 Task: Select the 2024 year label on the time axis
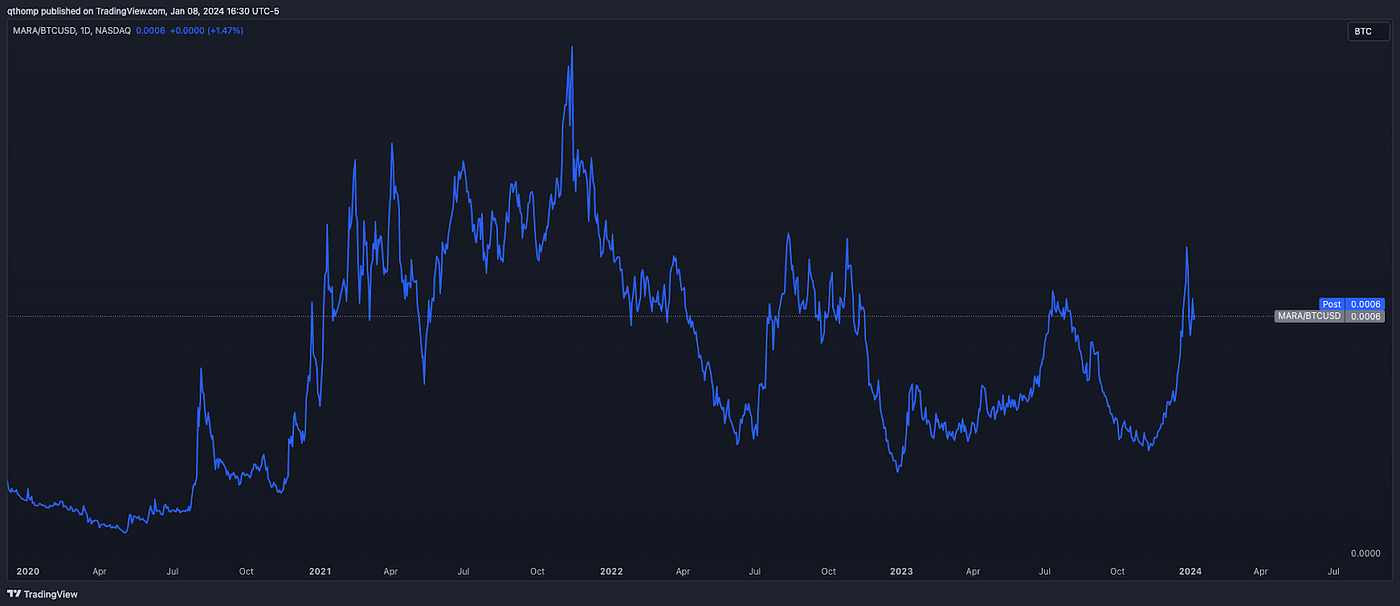click(x=1190, y=571)
